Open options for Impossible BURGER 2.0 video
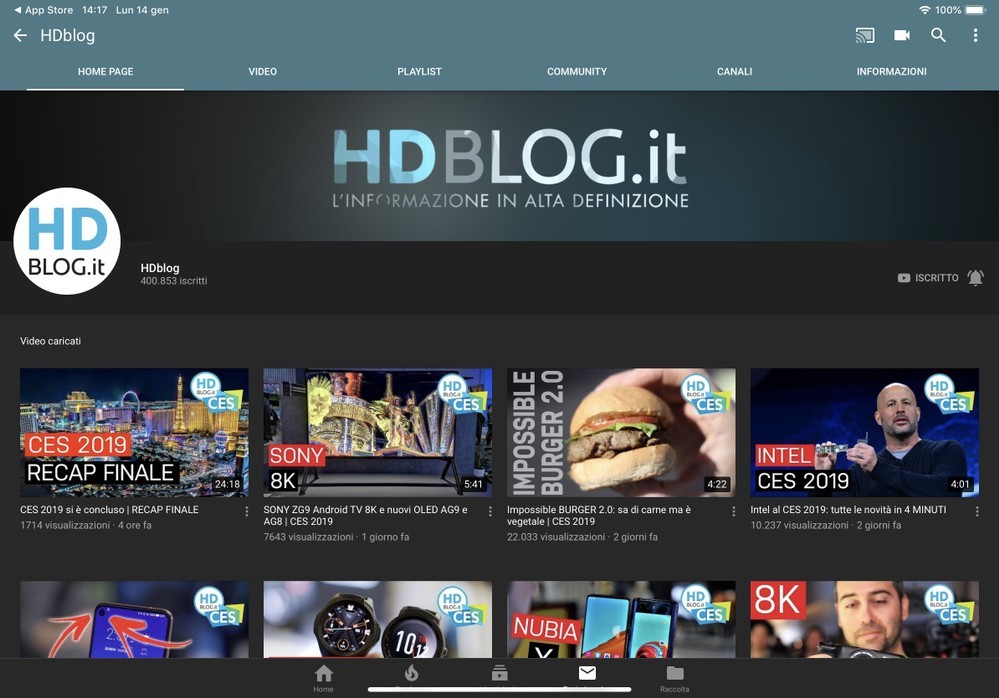 point(733,511)
